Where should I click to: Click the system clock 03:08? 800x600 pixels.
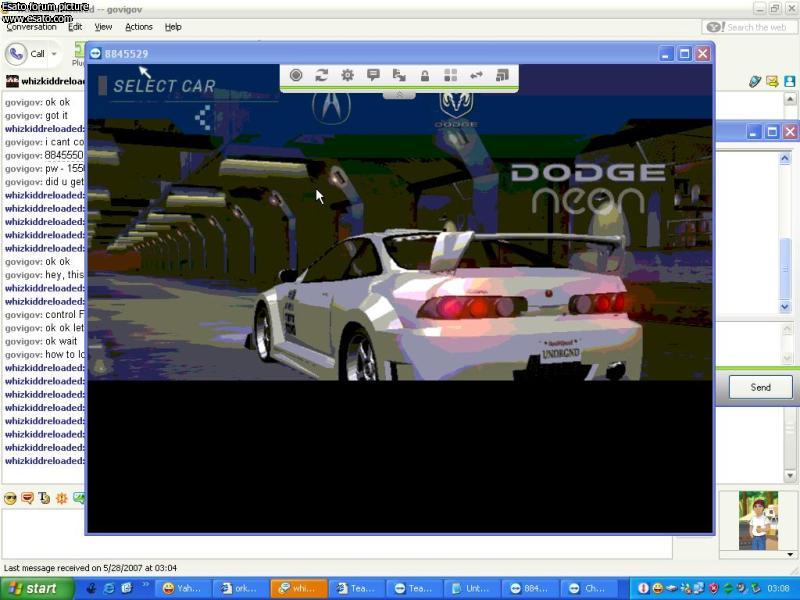[x=778, y=588]
